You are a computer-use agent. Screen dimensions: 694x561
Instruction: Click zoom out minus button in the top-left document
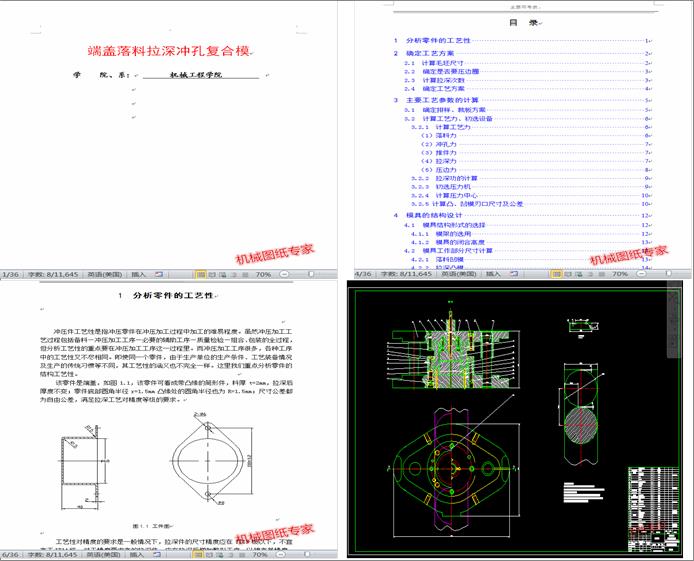pos(284,274)
